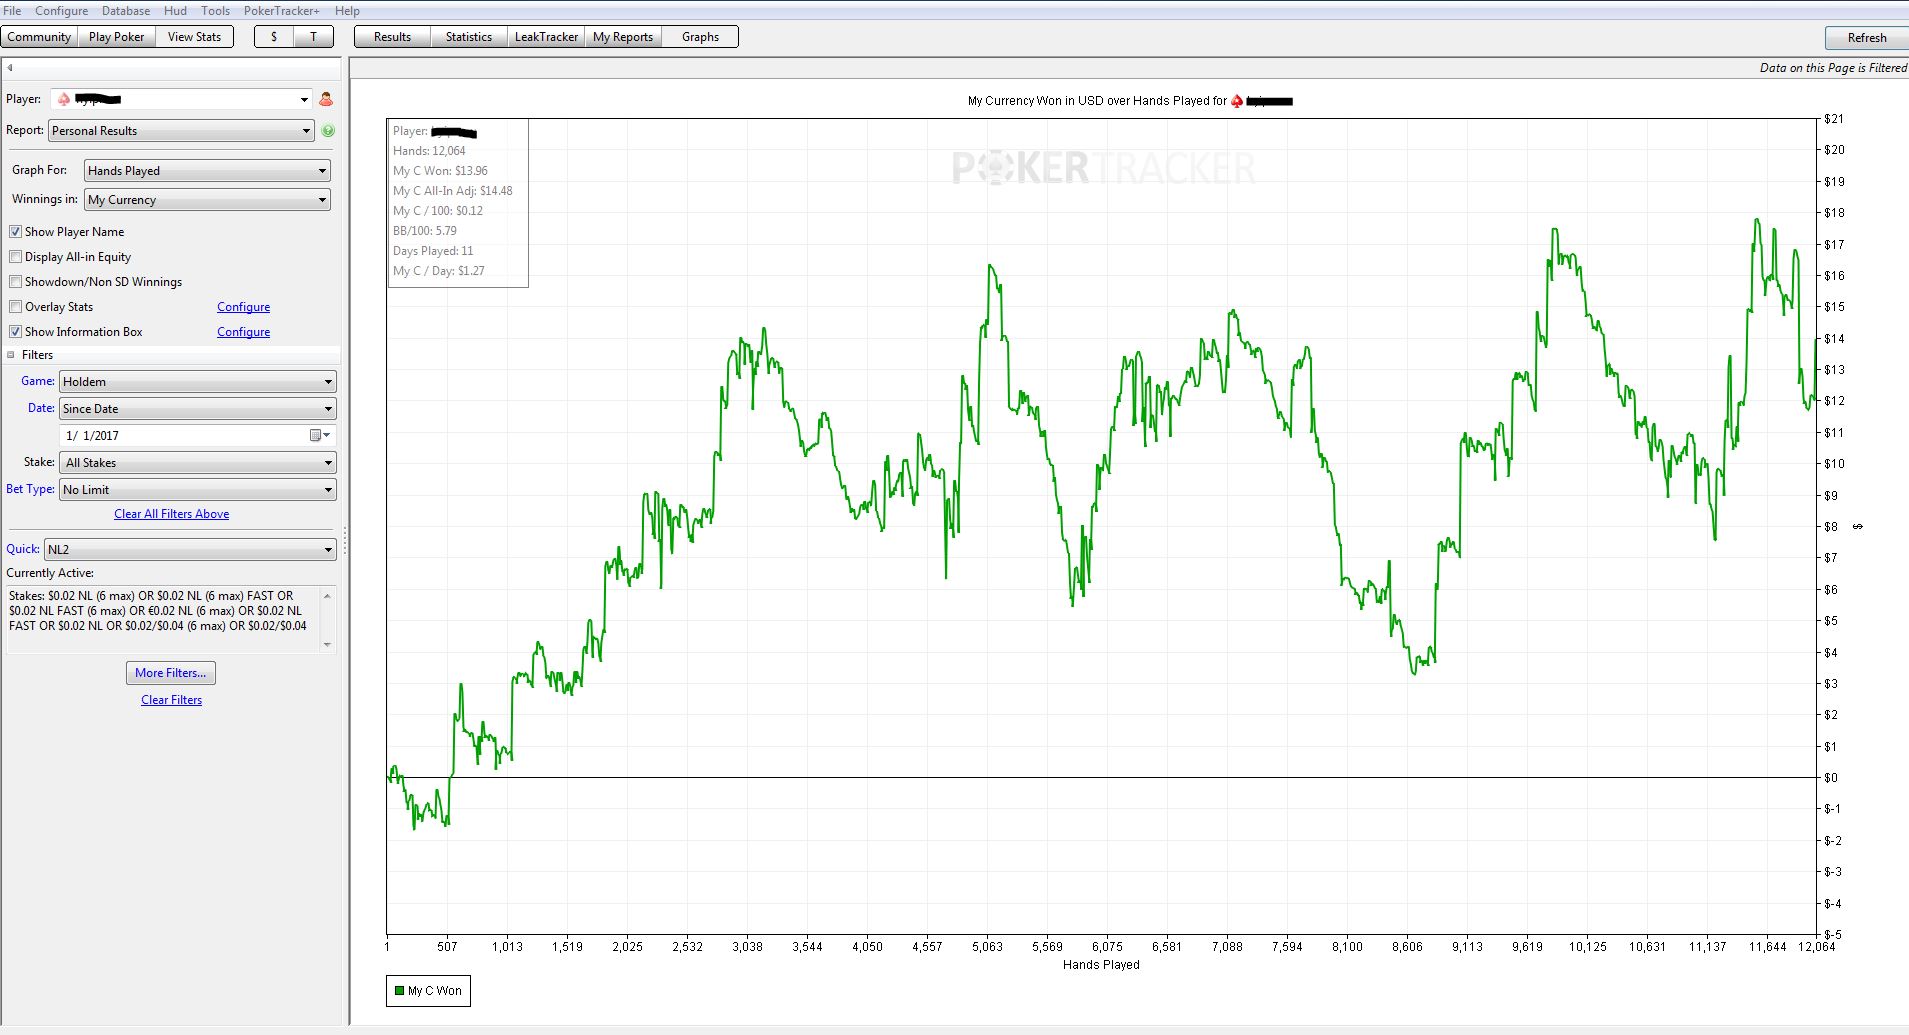This screenshot has width=1909, height=1035.
Task: Open the calendar picker in date field
Action: [318, 436]
